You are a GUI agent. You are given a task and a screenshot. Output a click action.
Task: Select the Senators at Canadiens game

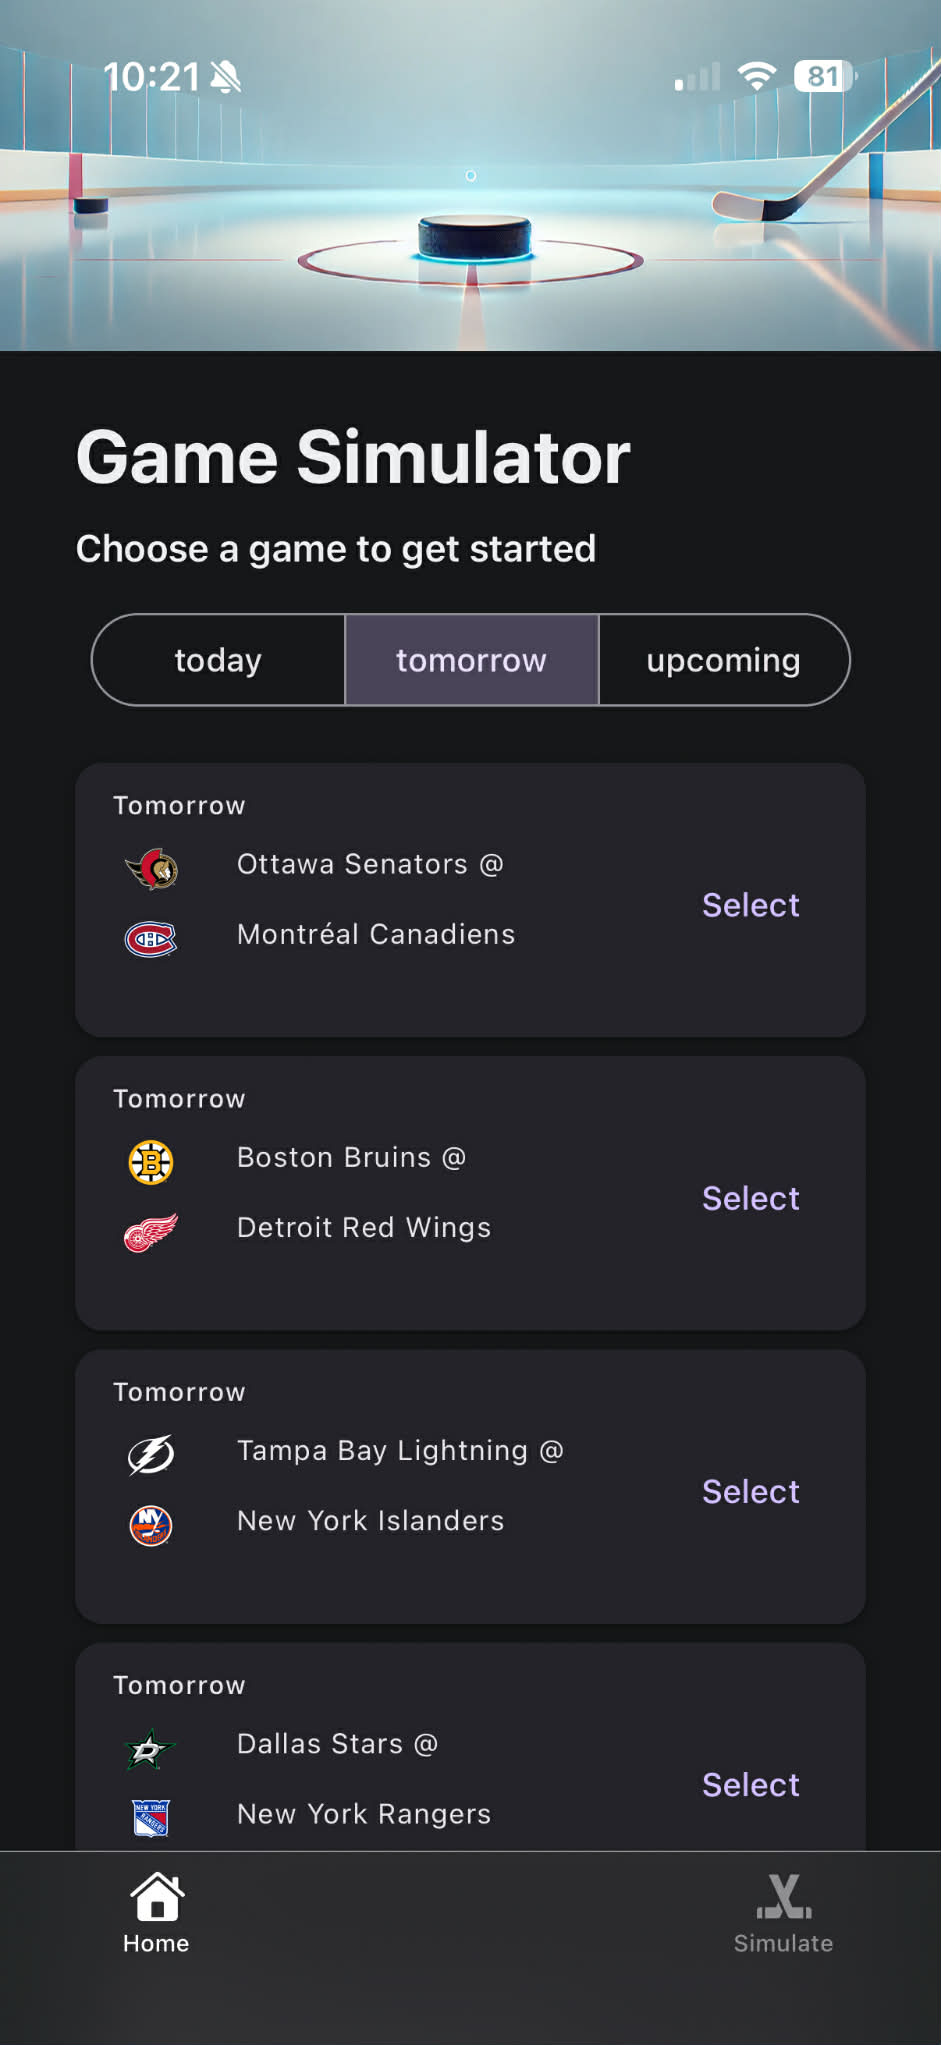click(x=750, y=905)
